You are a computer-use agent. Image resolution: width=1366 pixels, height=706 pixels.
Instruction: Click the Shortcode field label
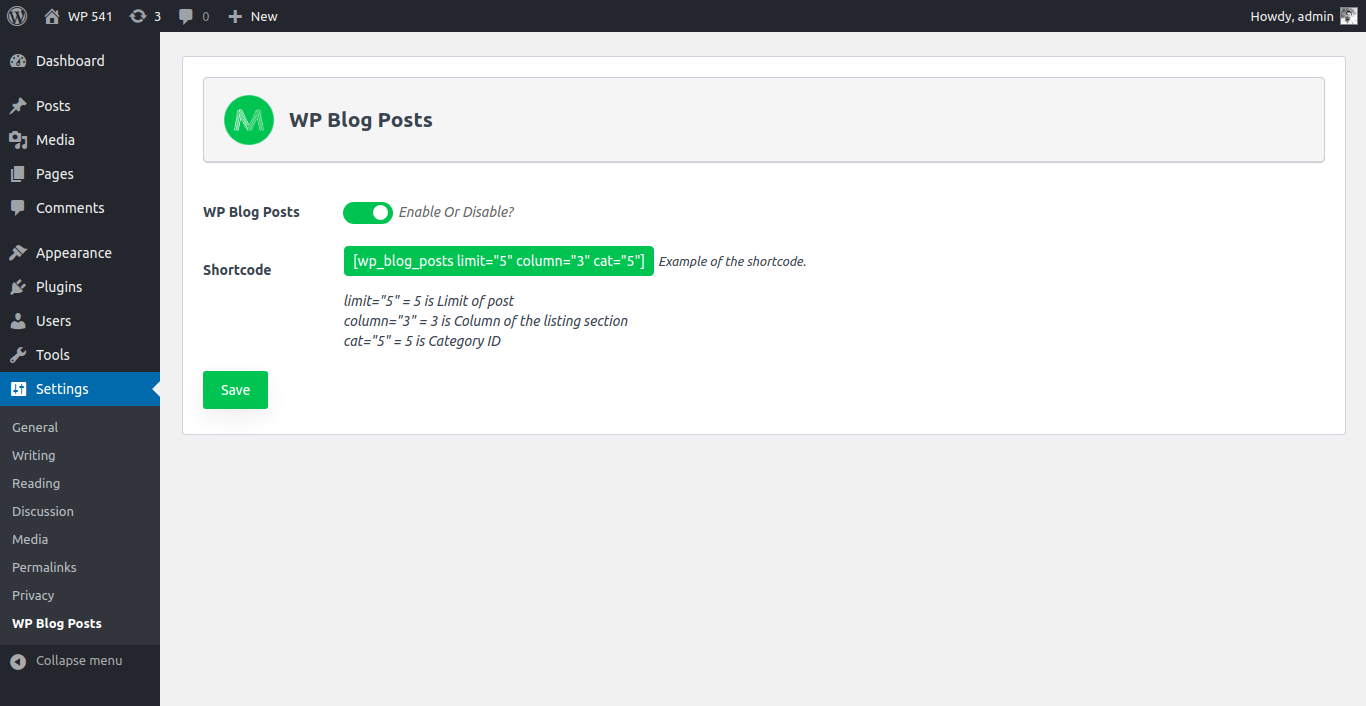(237, 270)
